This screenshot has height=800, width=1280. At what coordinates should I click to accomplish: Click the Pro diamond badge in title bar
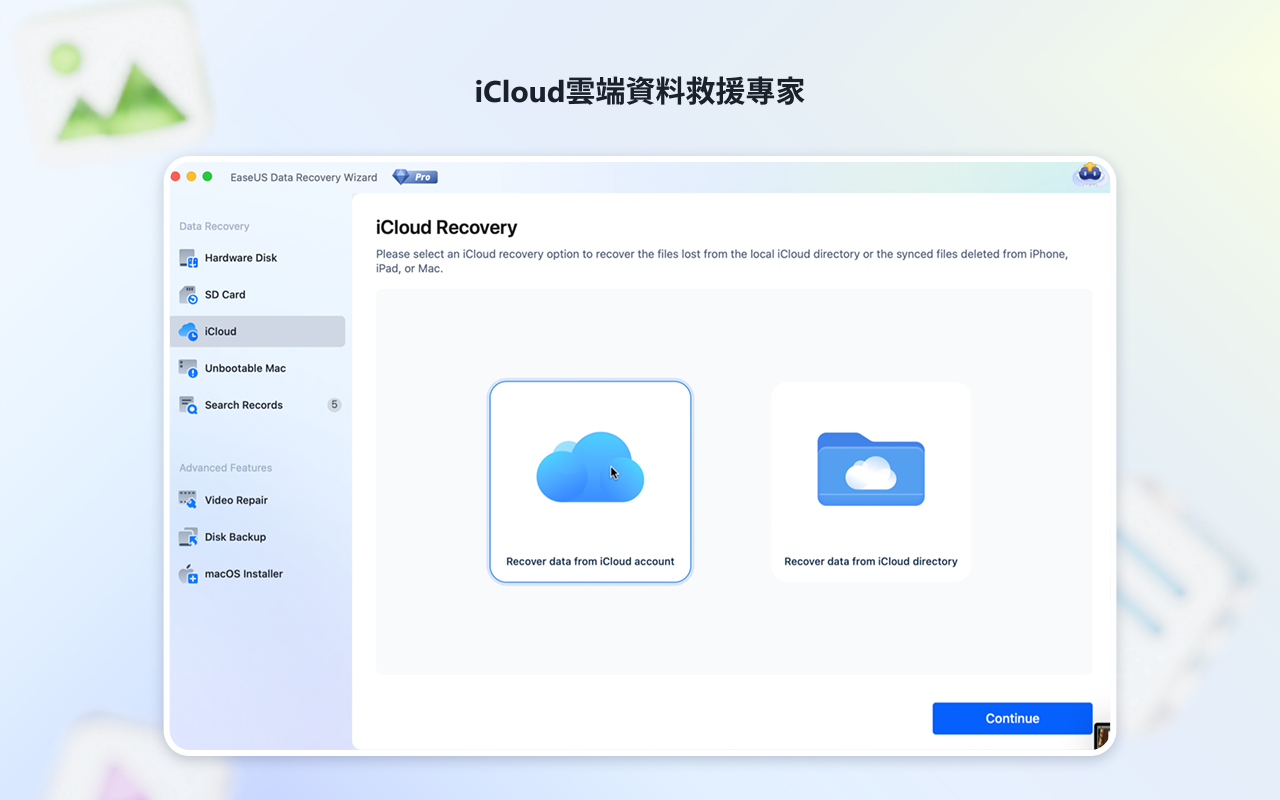coord(414,177)
